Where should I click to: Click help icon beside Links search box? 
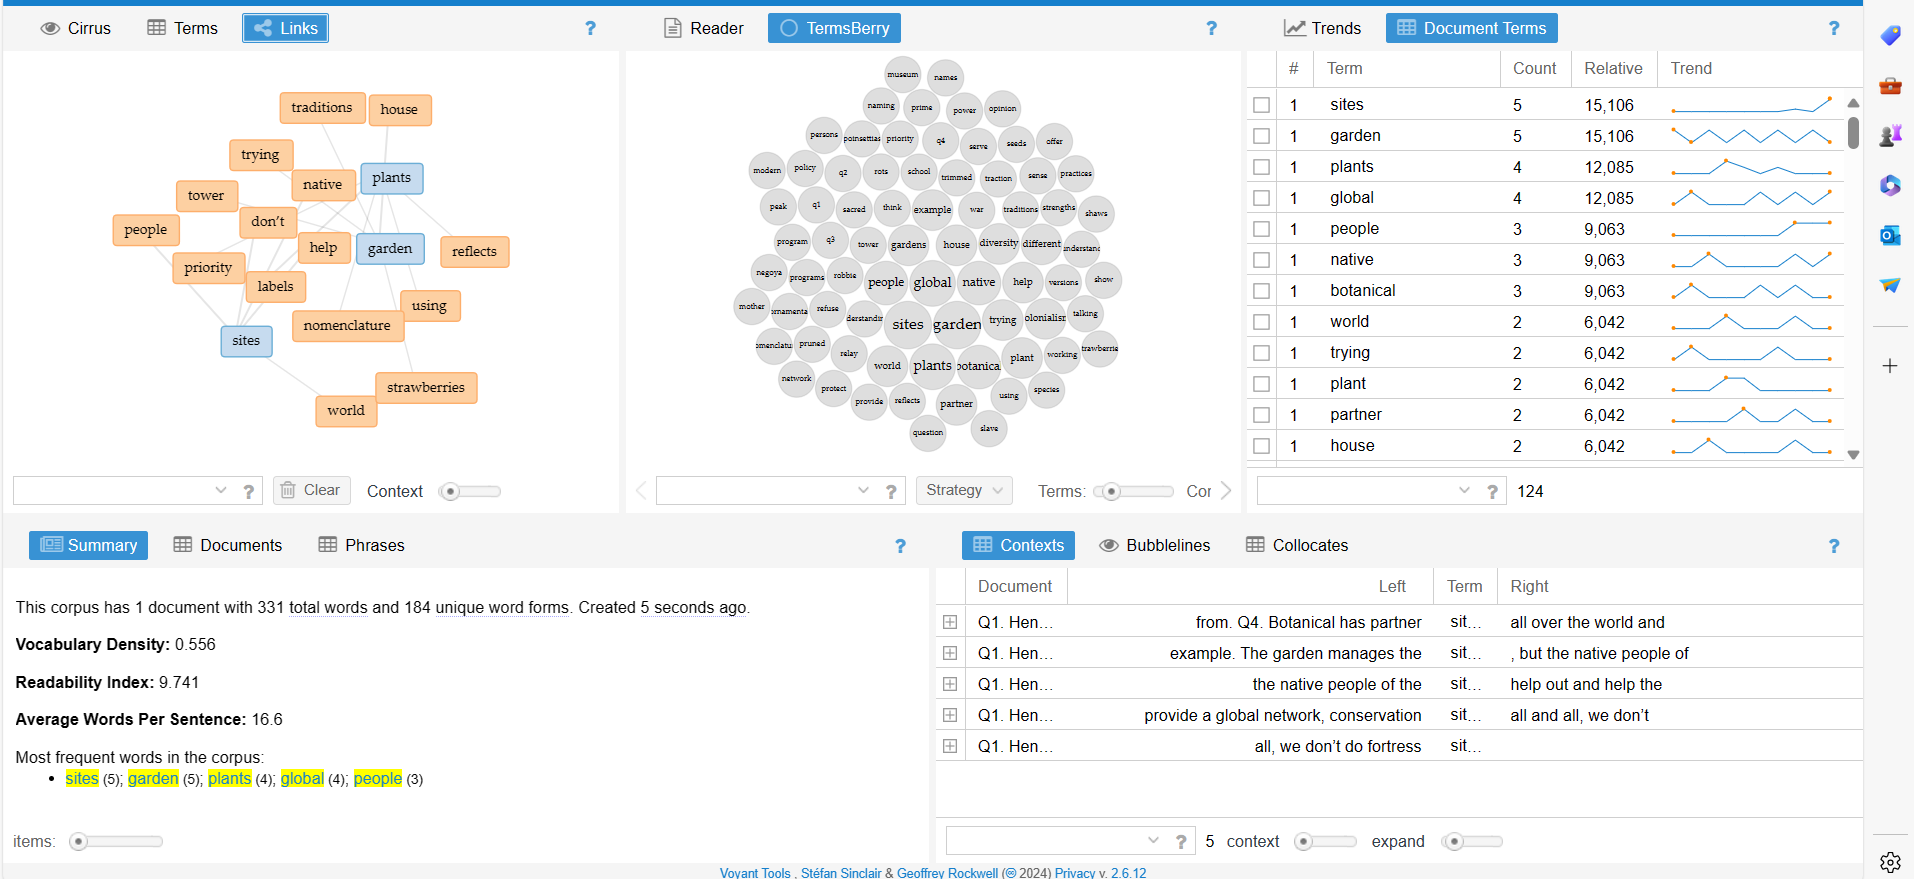tap(249, 491)
